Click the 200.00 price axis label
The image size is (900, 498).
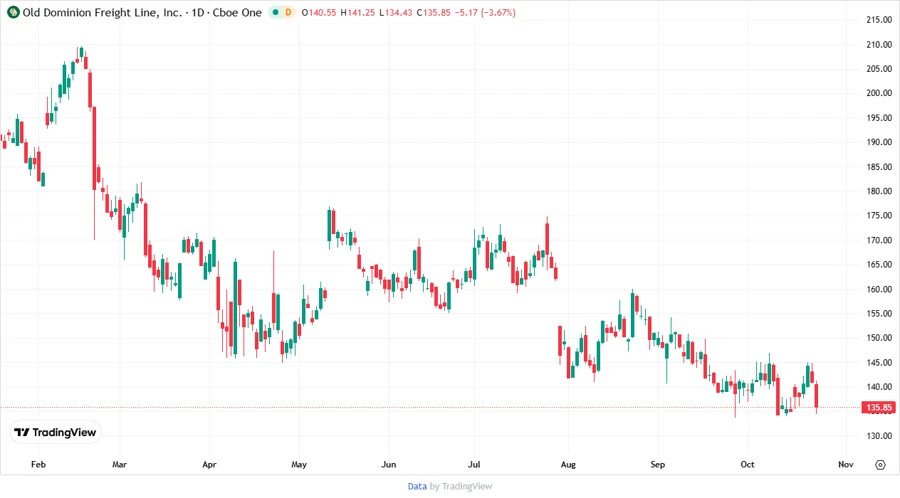coord(879,93)
